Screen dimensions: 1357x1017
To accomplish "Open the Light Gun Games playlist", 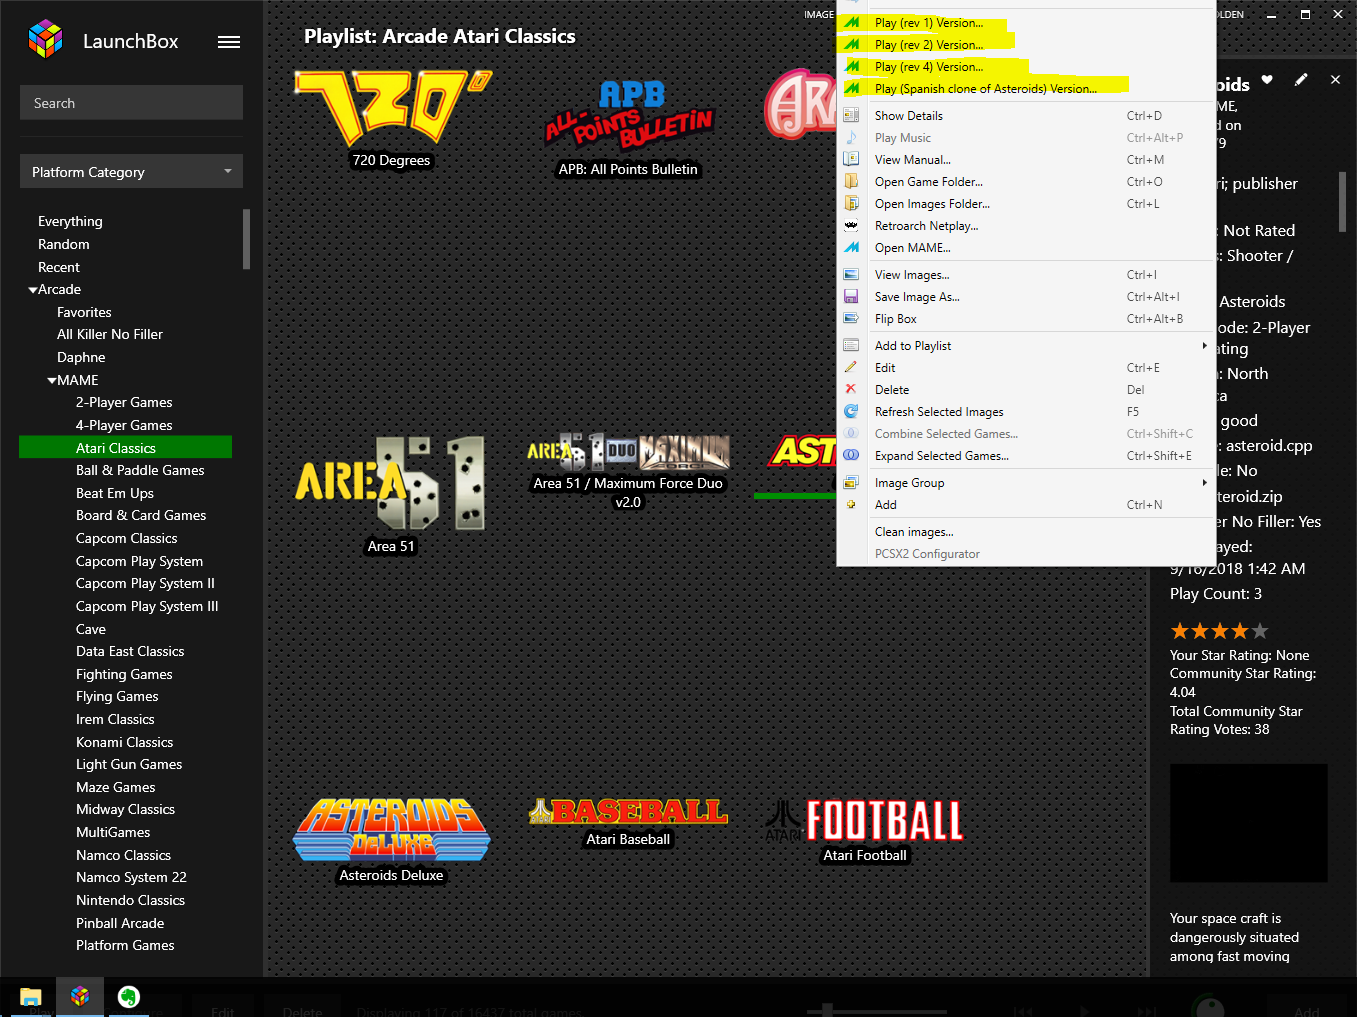I will click(129, 764).
